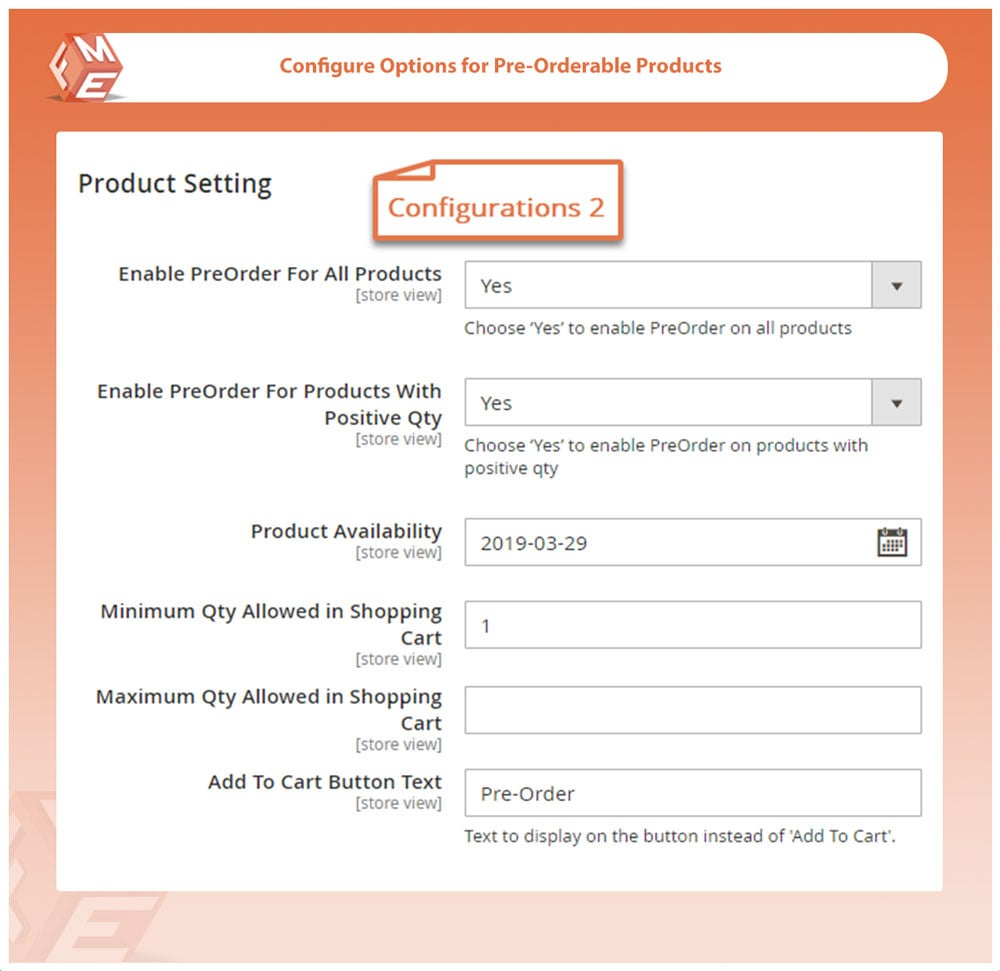Expand PreOrder For Products With Positive Qty arrow
This screenshot has height=971, width=1000.
pyautogui.click(x=896, y=403)
